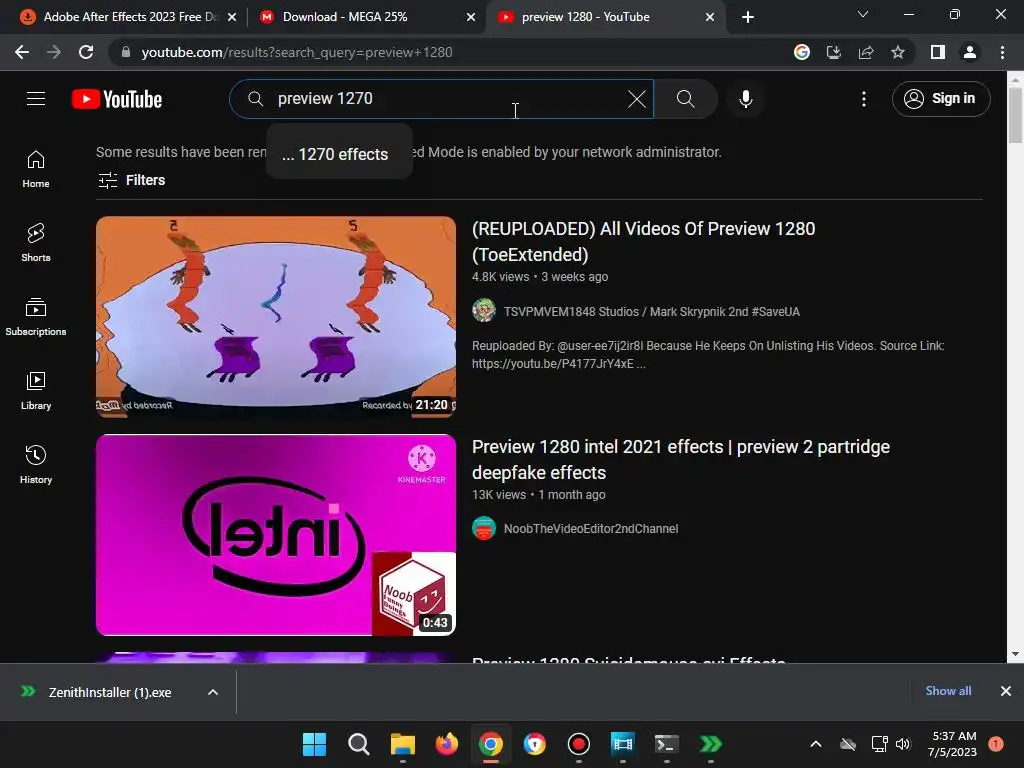Launch Firefox from the taskbar
Image resolution: width=1024 pixels, height=768 pixels.
point(447,744)
